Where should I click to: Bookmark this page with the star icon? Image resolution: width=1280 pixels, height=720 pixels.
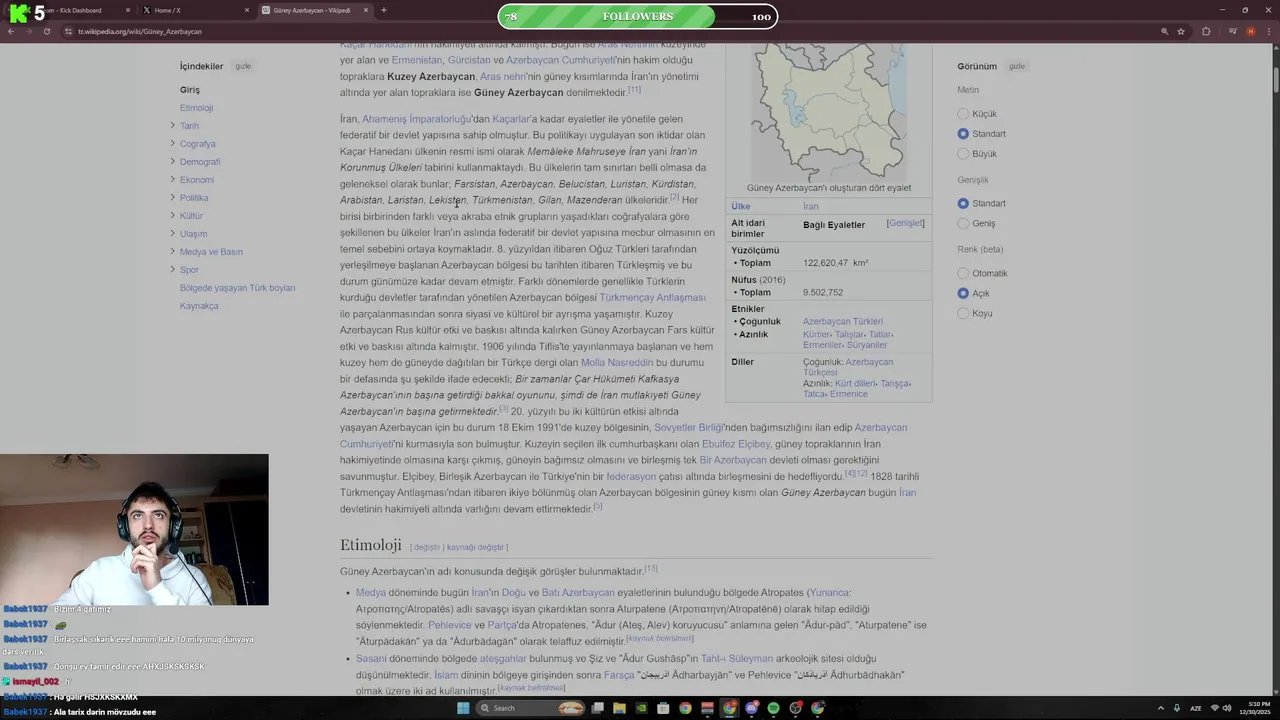click(x=1181, y=31)
